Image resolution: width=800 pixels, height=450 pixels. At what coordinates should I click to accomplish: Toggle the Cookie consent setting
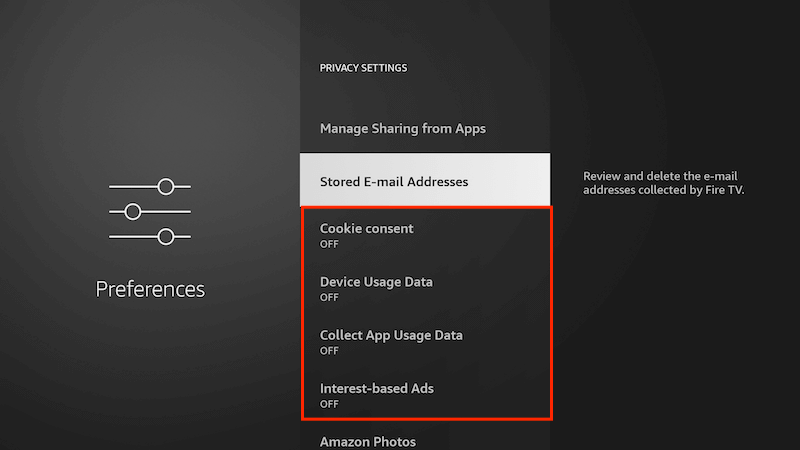pyautogui.click(x=425, y=235)
